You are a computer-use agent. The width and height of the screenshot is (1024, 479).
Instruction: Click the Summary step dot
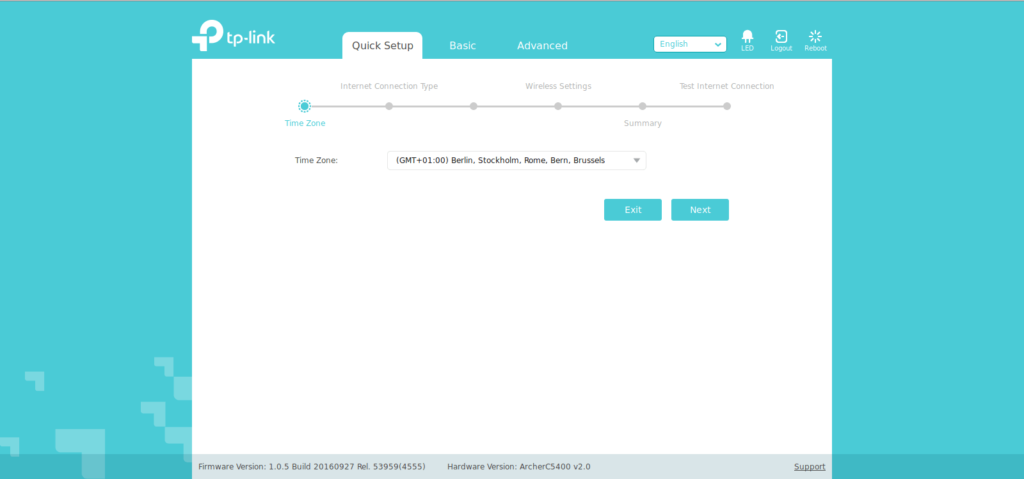pyautogui.click(x=643, y=106)
